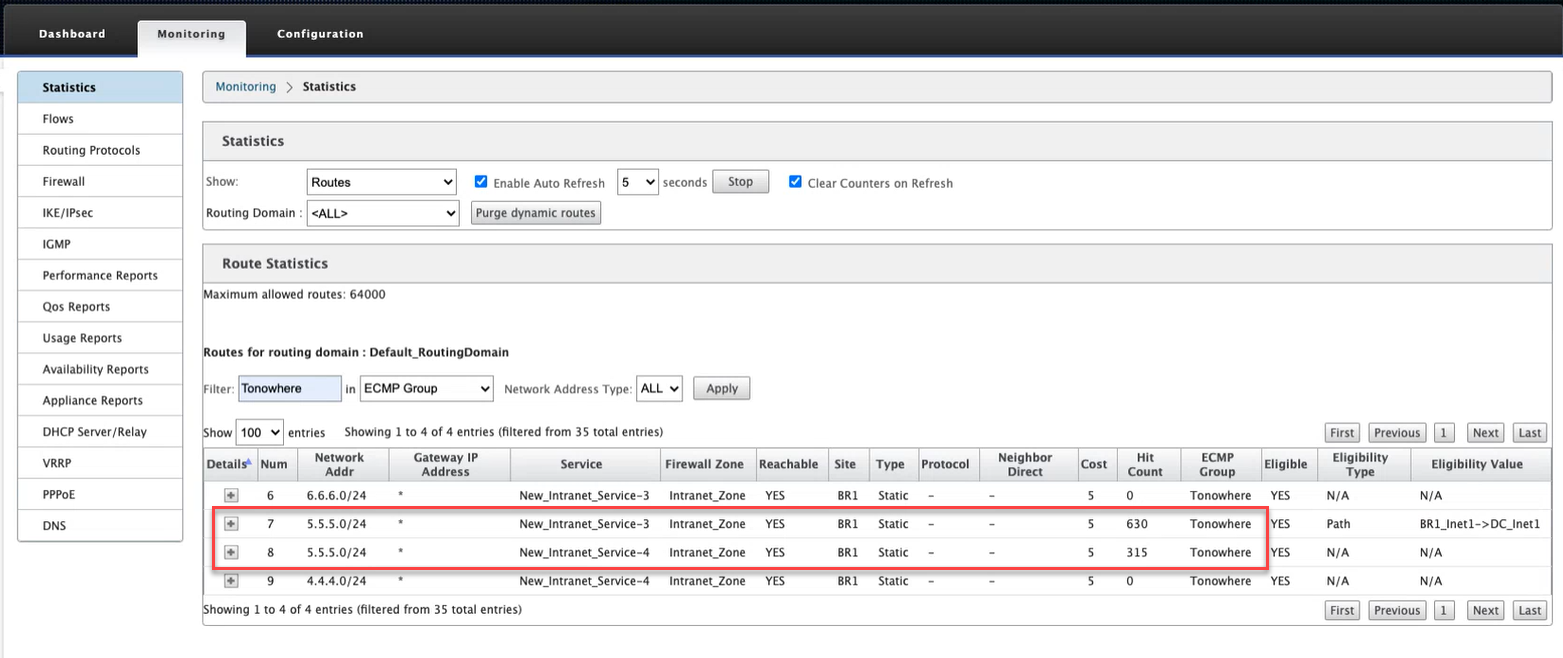
Task: Open the ECMP Group filter dropdown
Action: tap(427, 389)
